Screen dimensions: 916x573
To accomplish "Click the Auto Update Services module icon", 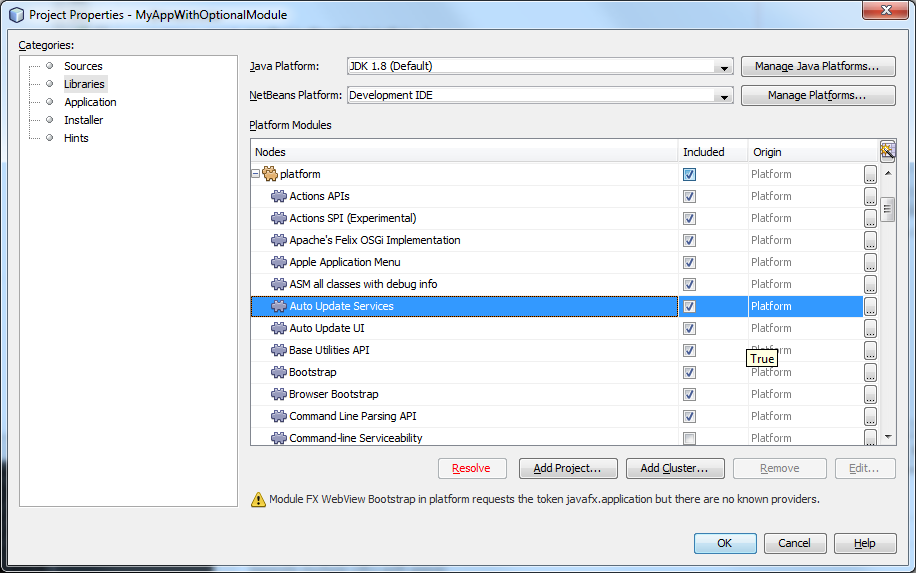I will tap(279, 306).
